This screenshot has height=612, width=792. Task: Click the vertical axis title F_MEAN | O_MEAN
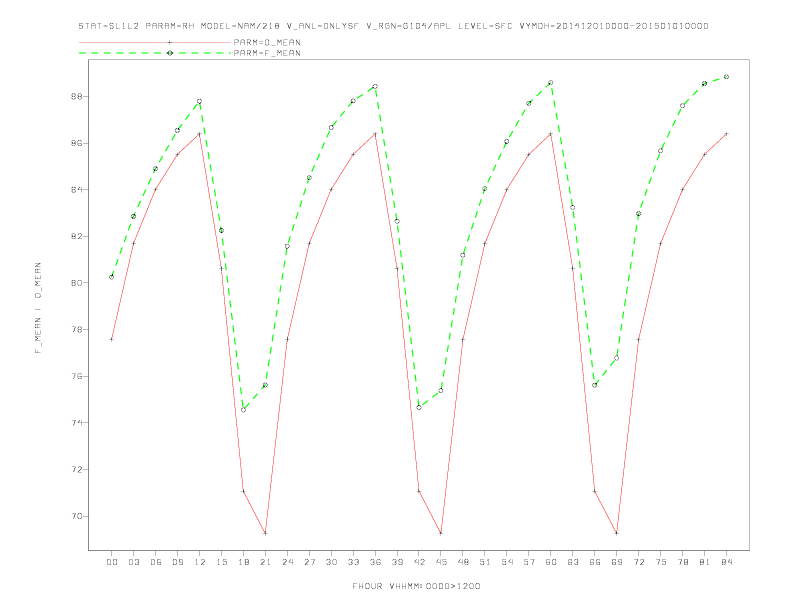tap(38, 308)
